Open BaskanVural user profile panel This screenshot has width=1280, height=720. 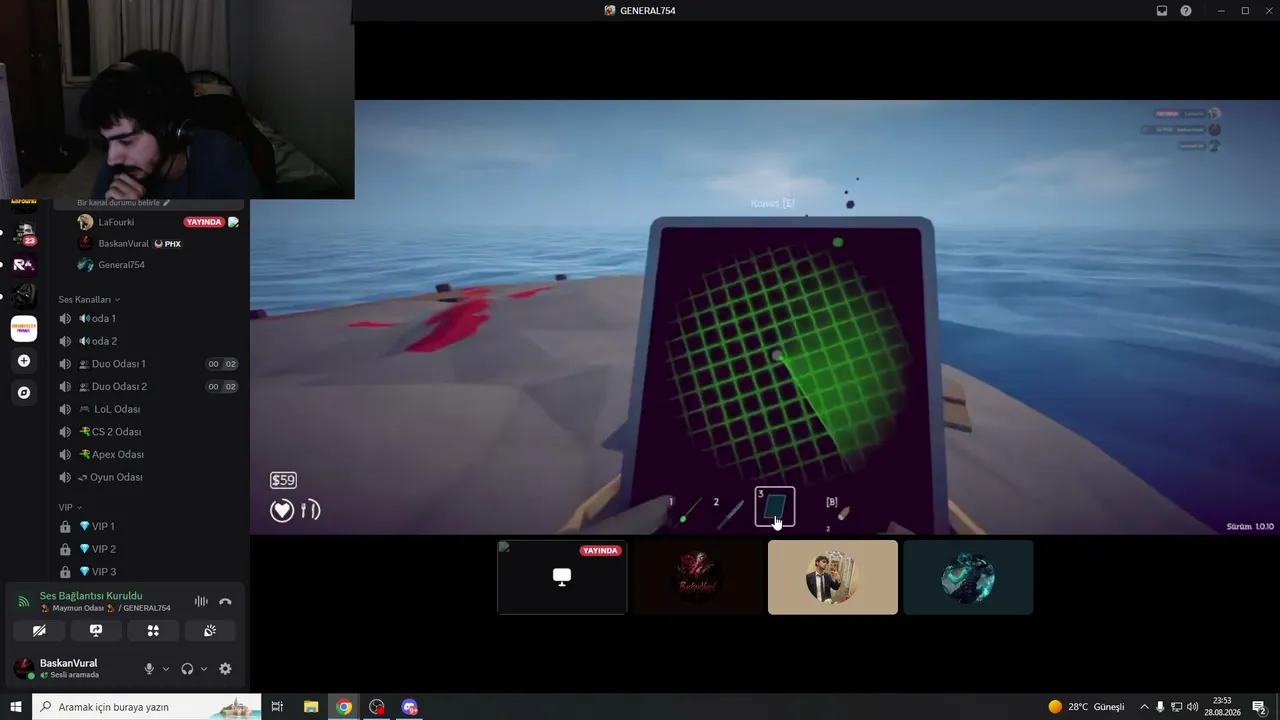pos(70,668)
